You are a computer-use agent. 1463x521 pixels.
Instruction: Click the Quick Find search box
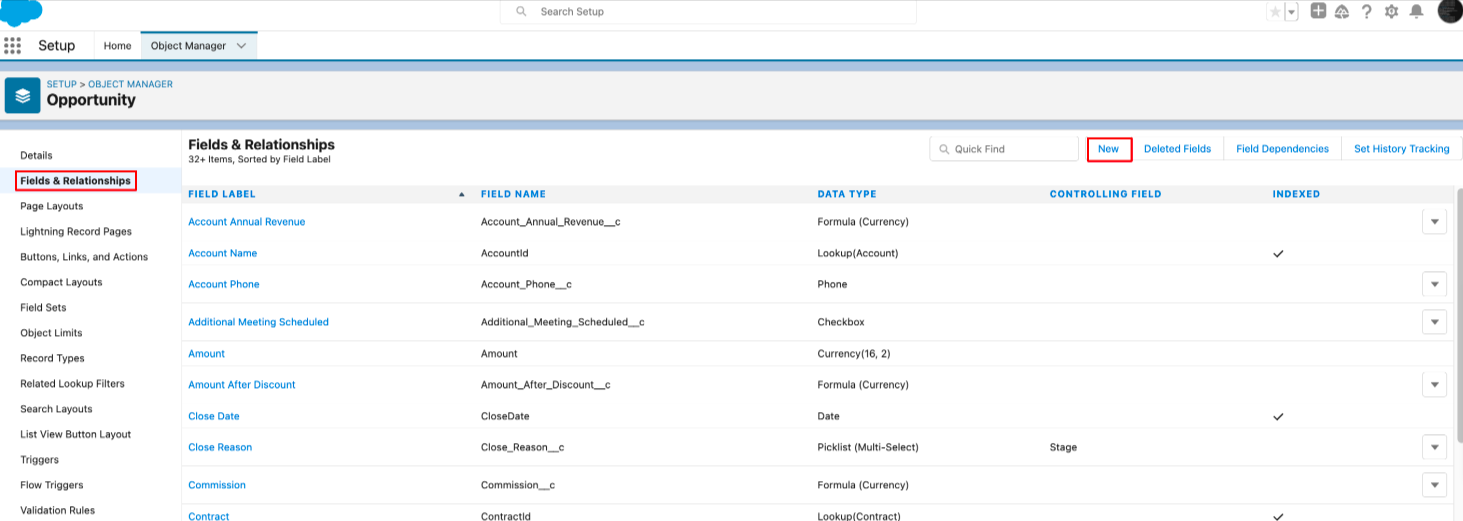pyautogui.click(x=1004, y=149)
